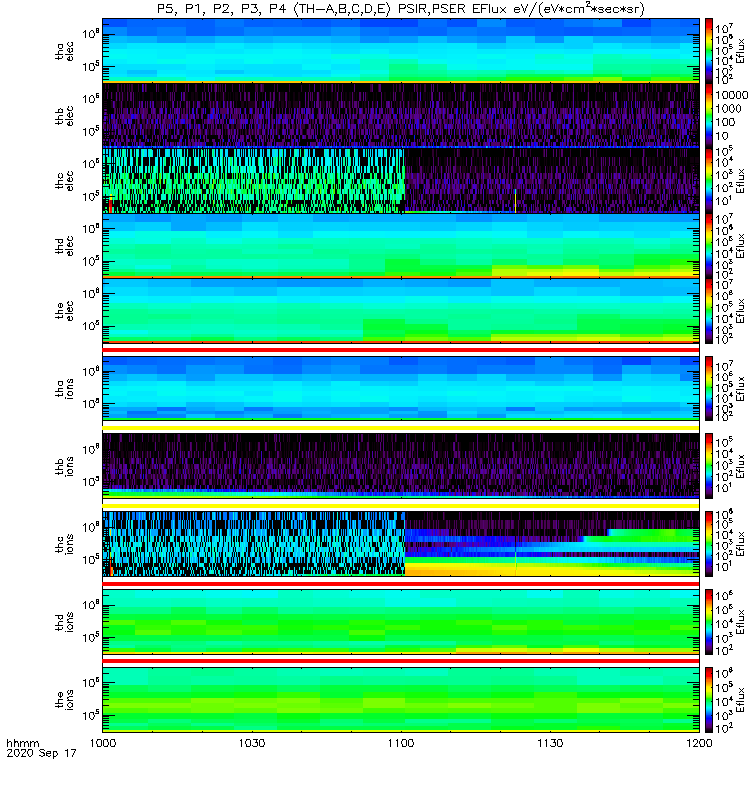
Task: Select the "the ions" y-axis label
Action: tap(65, 699)
